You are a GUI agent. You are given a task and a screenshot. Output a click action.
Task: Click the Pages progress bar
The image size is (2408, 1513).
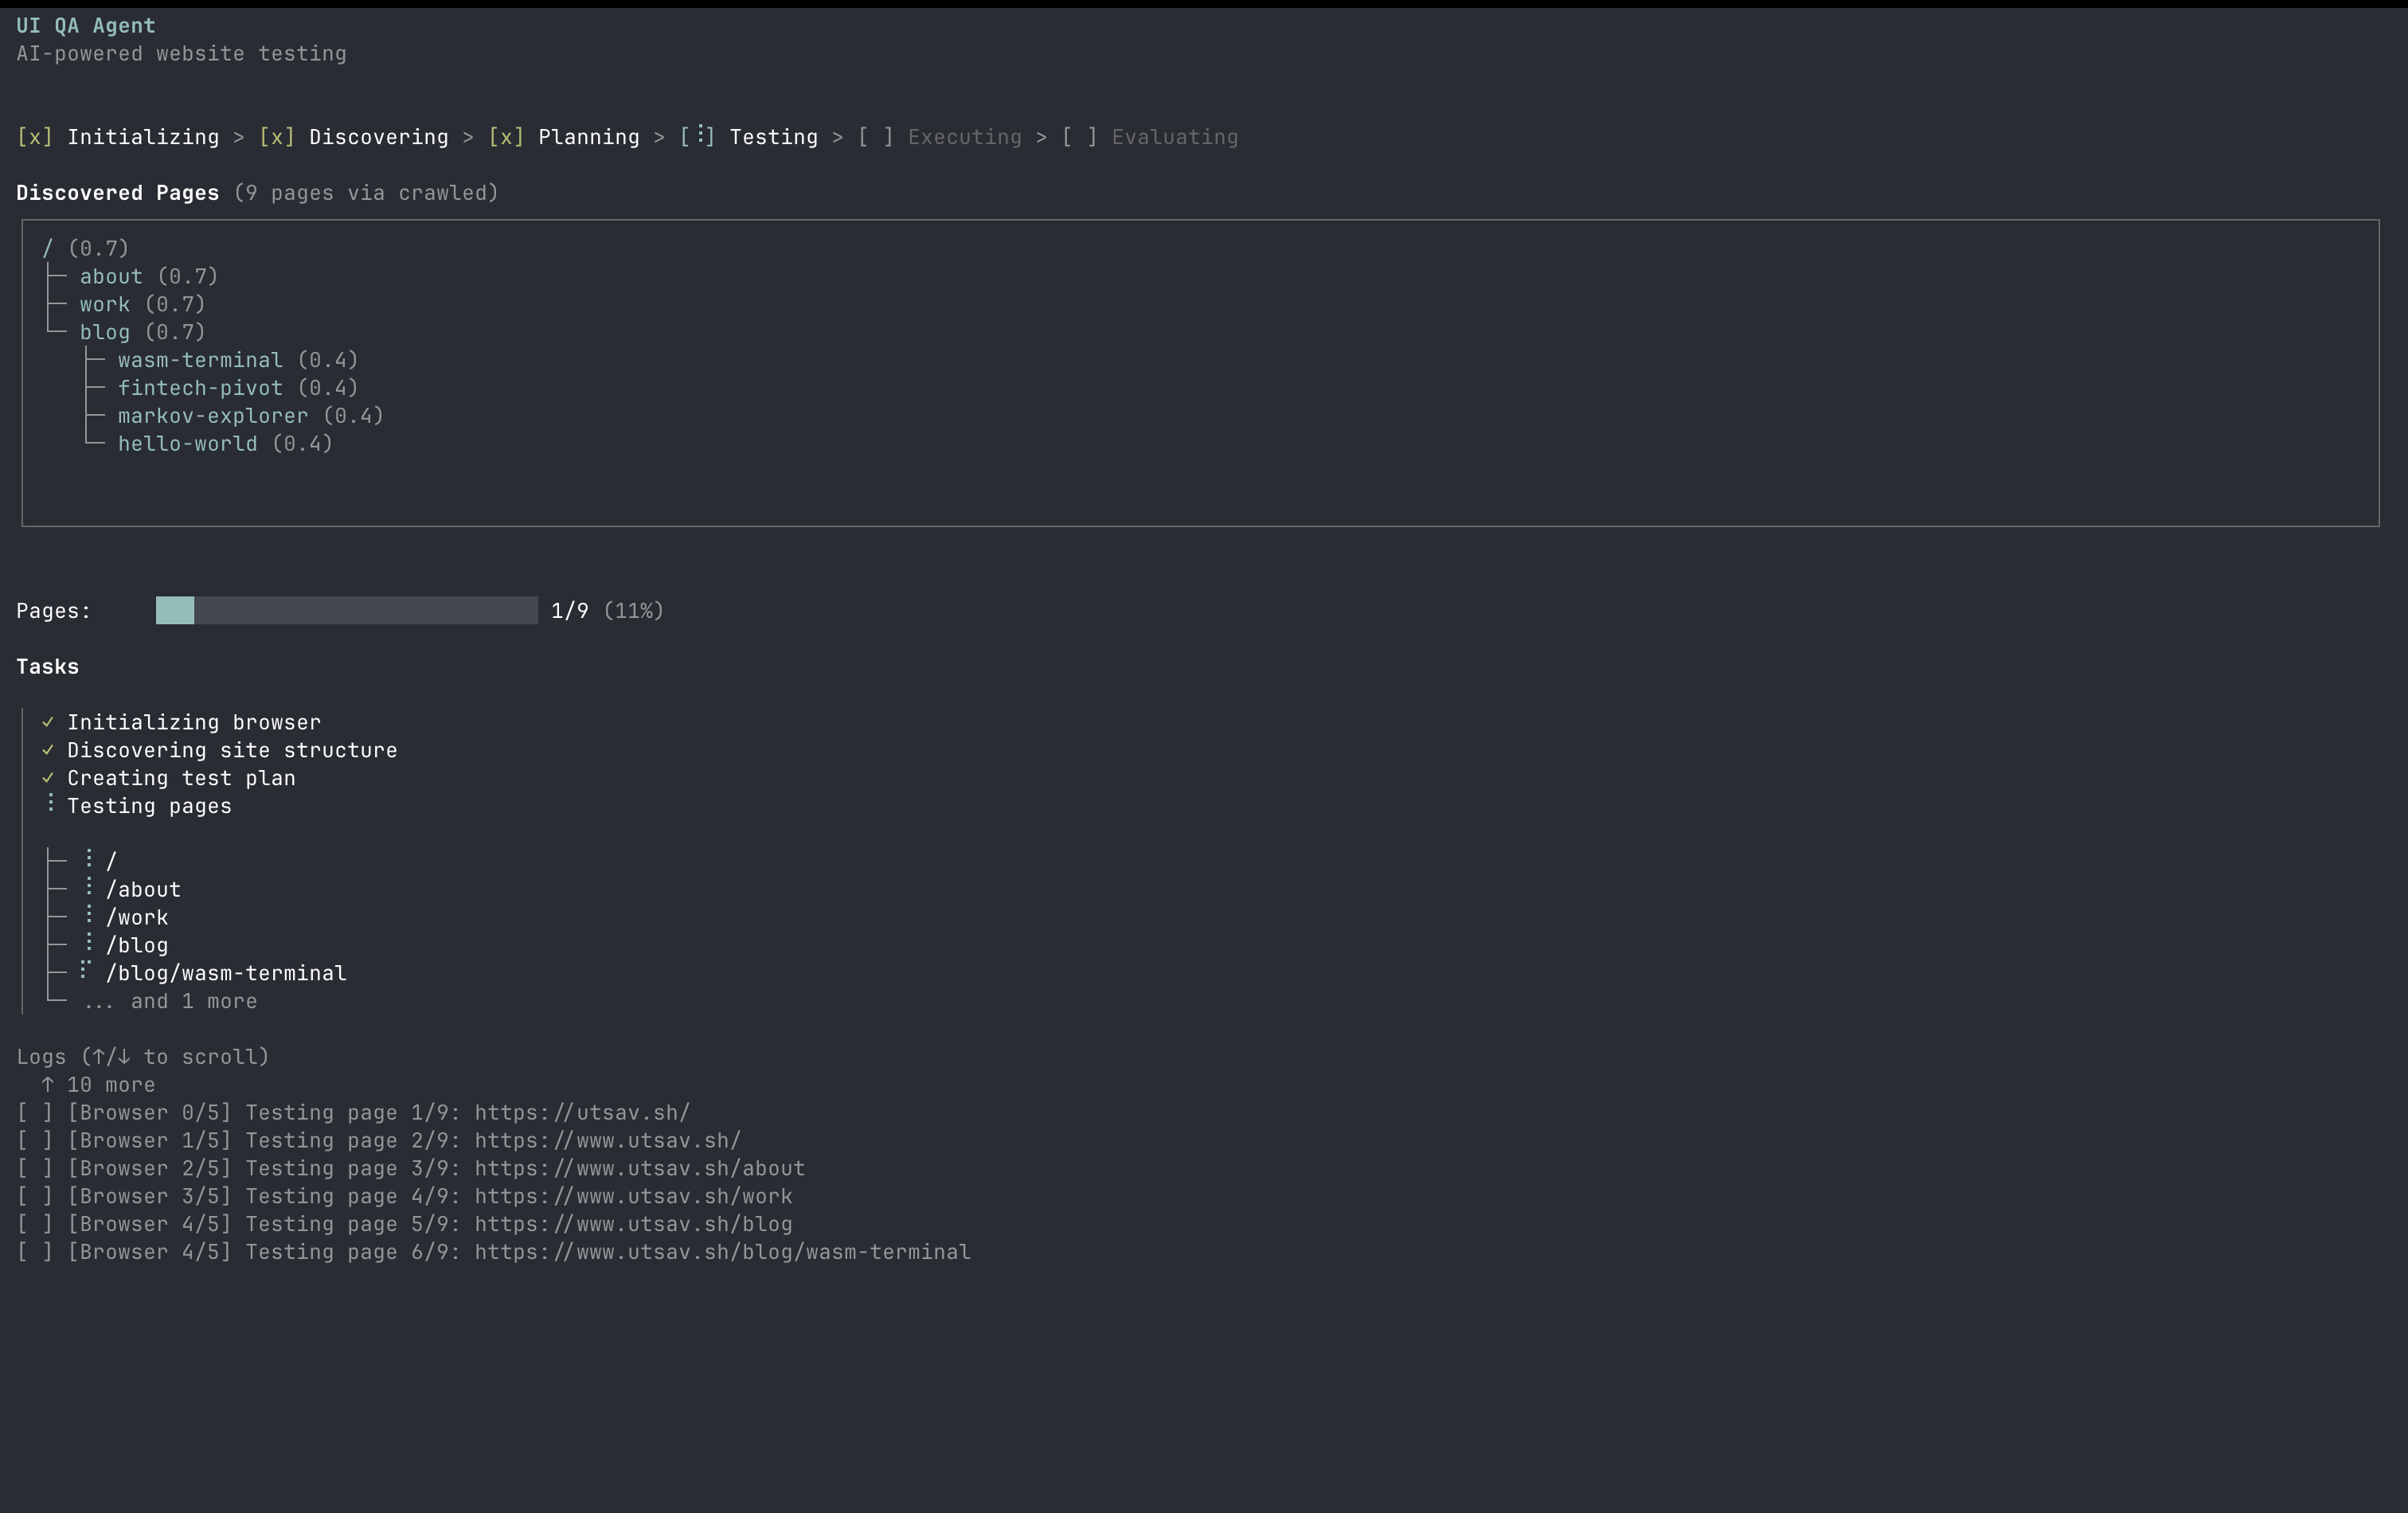click(x=346, y=610)
